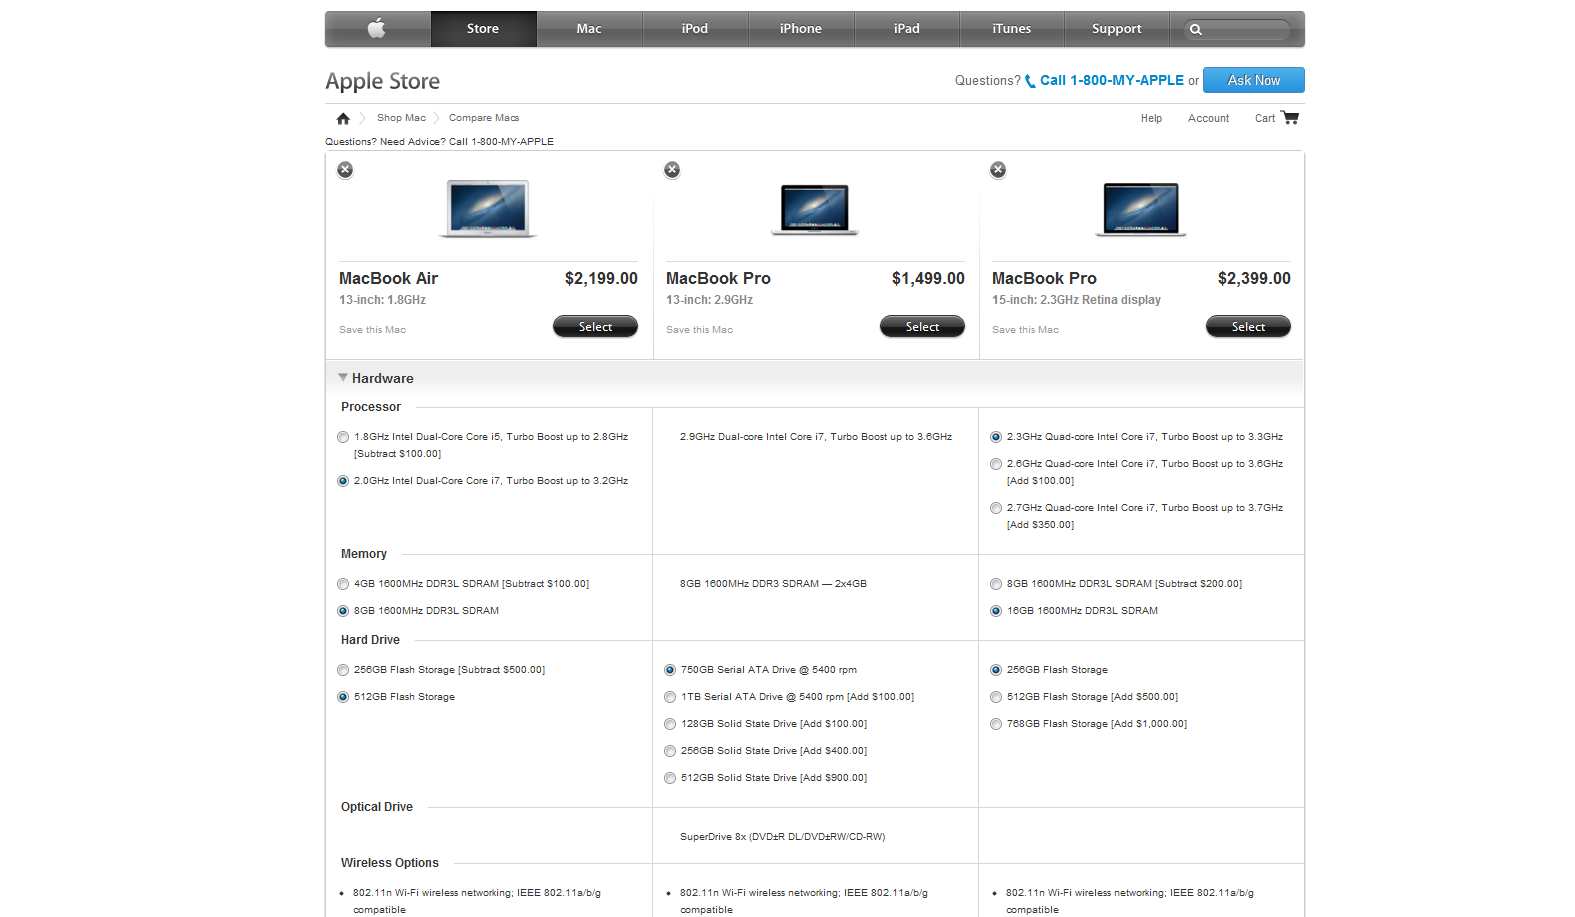
Task: Choose 4GB 1600MHz DDR3L memory
Action: point(343,584)
